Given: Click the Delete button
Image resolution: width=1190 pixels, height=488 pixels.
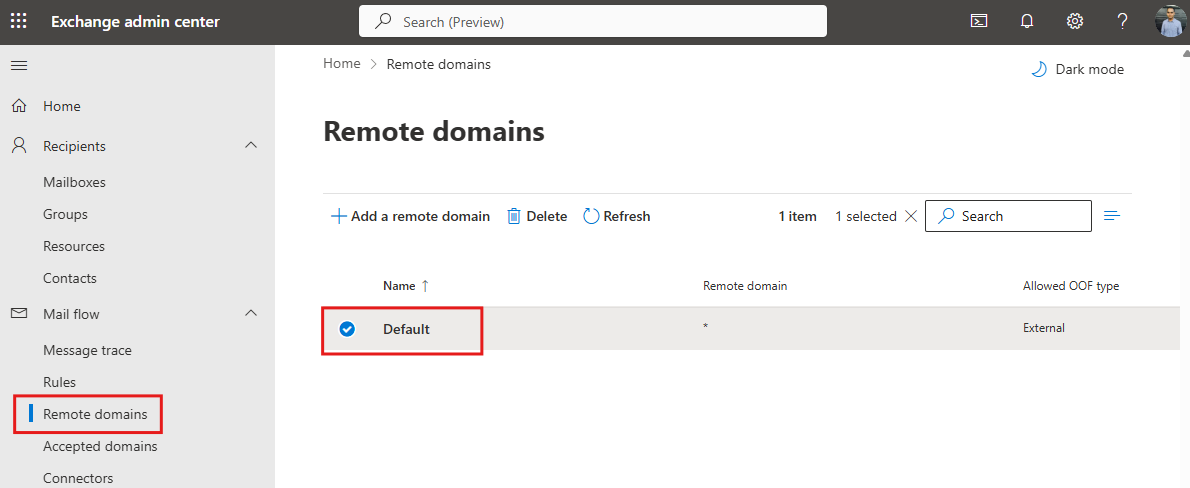Looking at the screenshot, I should (x=537, y=216).
